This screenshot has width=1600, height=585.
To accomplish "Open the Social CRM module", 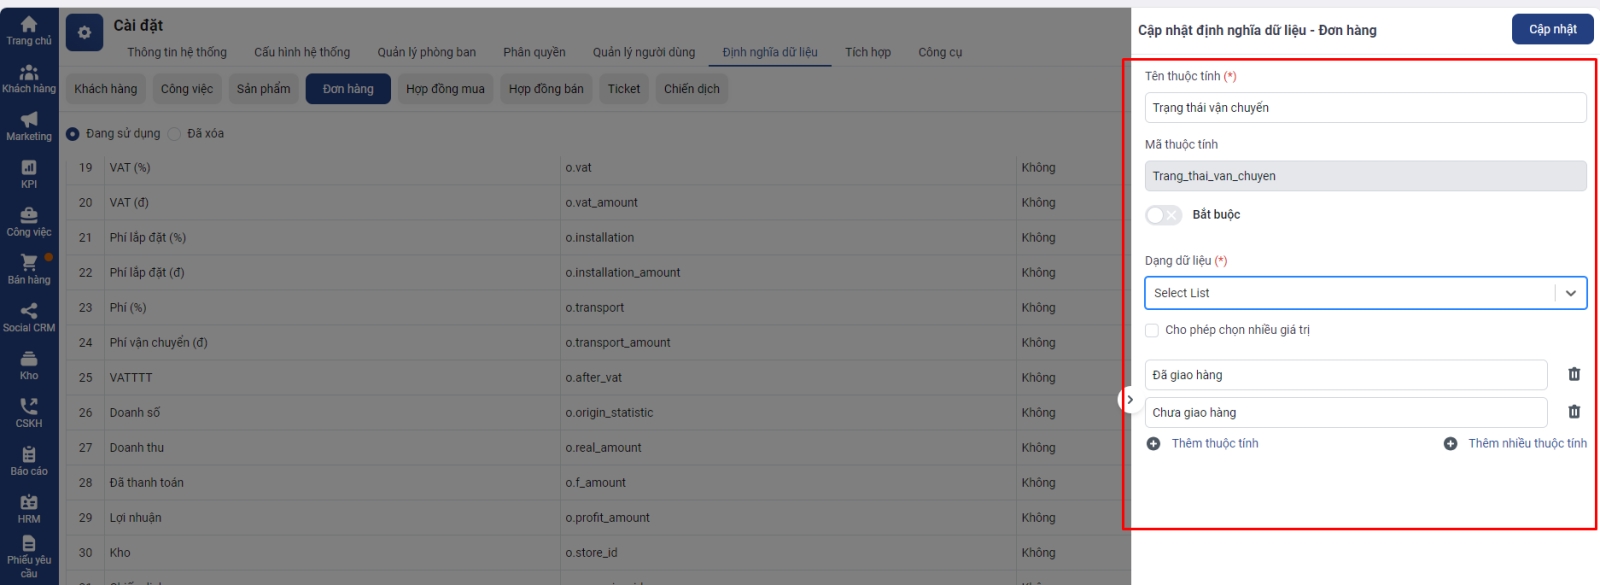I will [29, 317].
